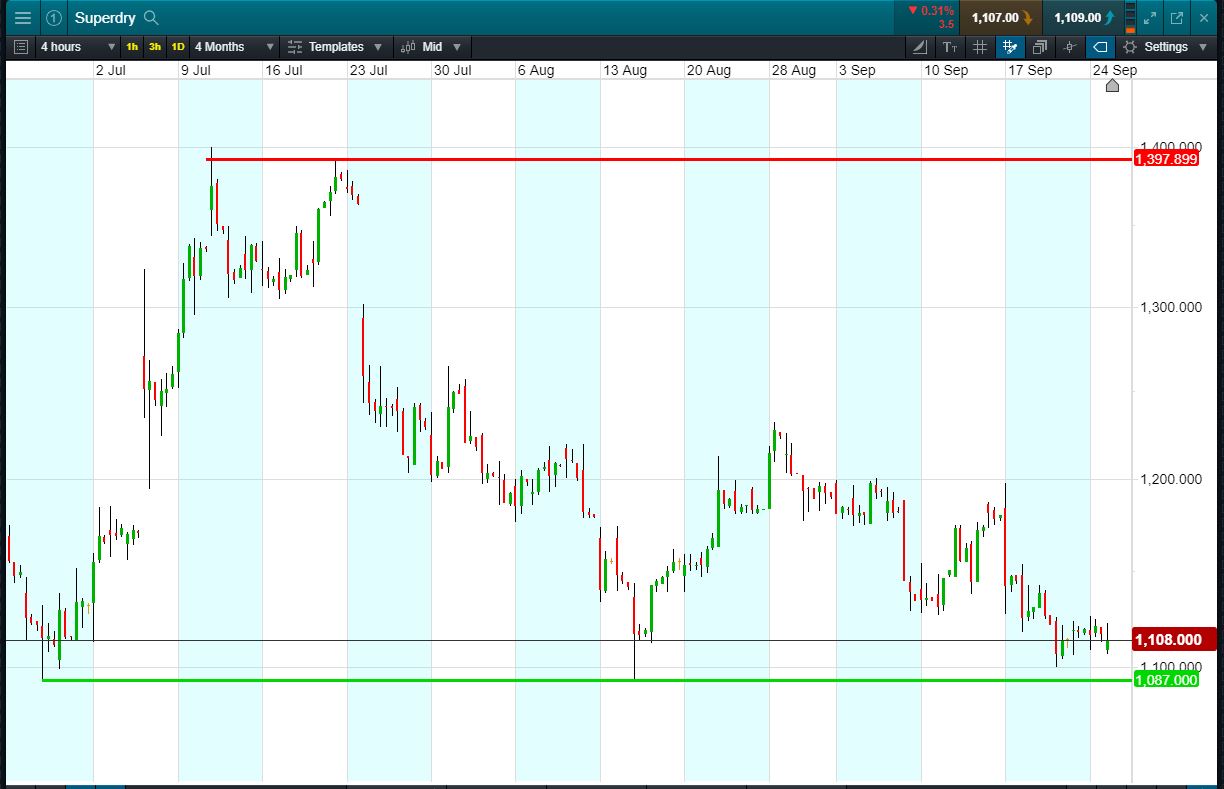Open the hamburger main menu
Image resolution: width=1224 pixels, height=789 pixels.
pos(22,17)
